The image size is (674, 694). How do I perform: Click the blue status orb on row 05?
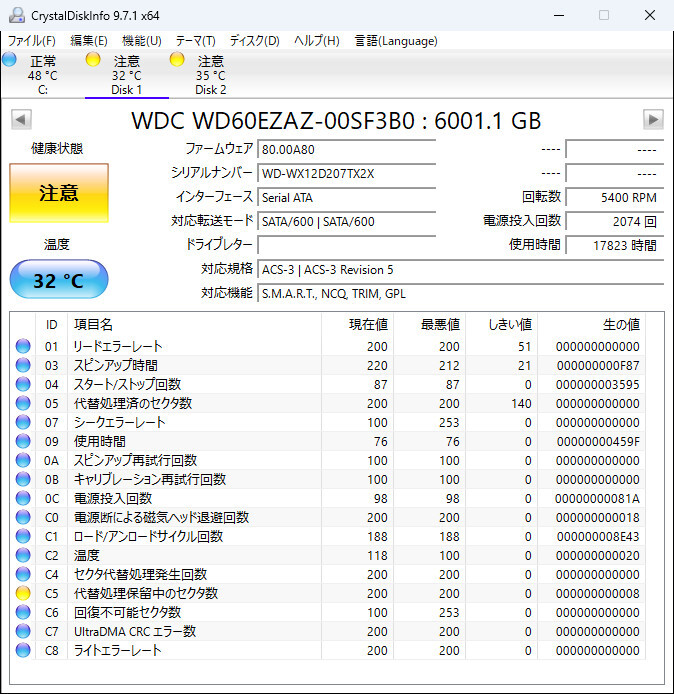click(23, 403)
